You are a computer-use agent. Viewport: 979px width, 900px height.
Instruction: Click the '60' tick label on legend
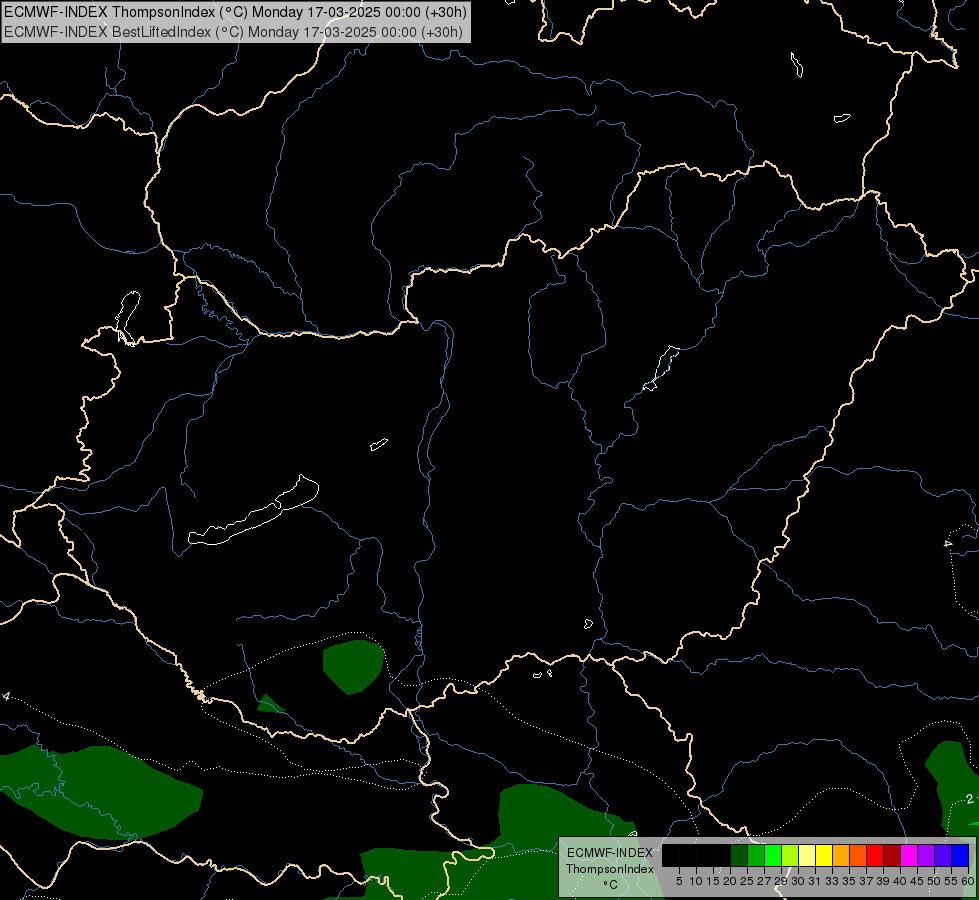click(968, 881)
